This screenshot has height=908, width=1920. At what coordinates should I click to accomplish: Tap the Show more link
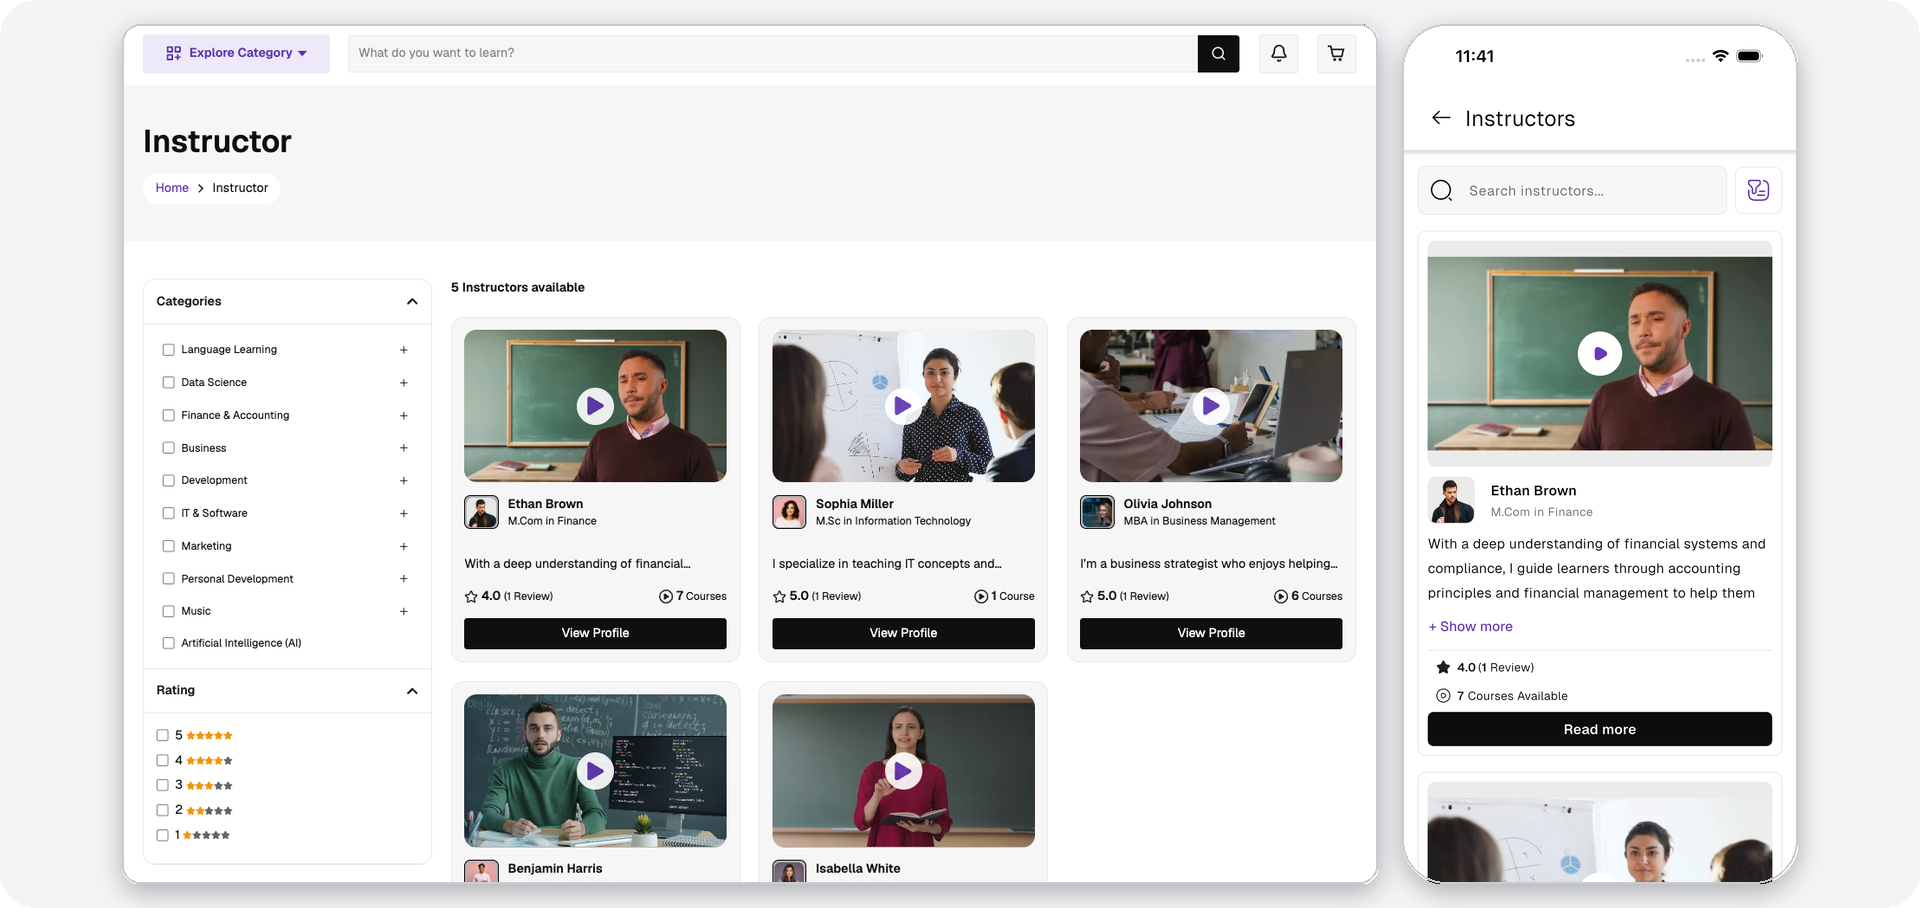[1470, 627]
